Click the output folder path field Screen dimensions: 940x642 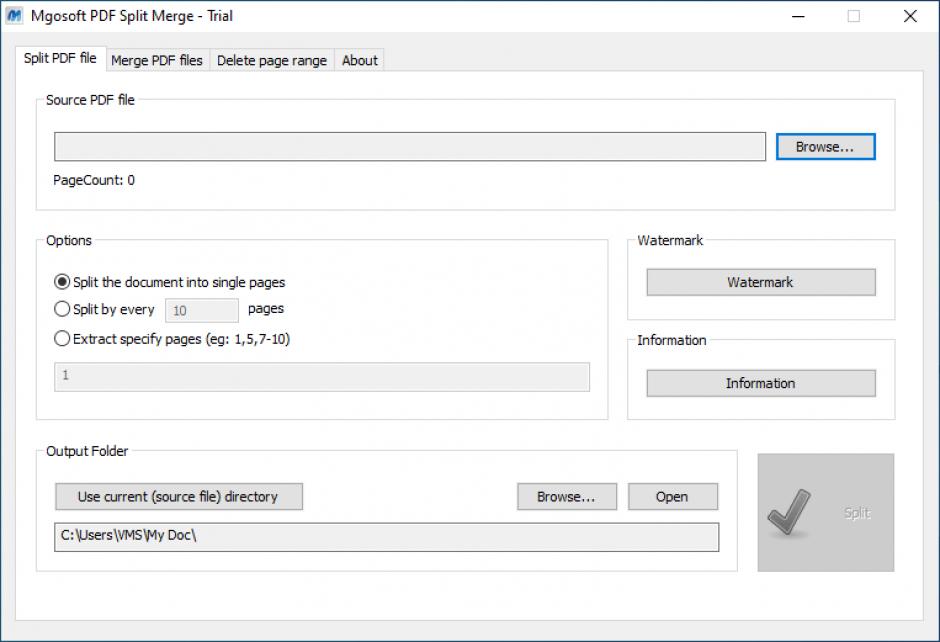click(x=387, y=536)
